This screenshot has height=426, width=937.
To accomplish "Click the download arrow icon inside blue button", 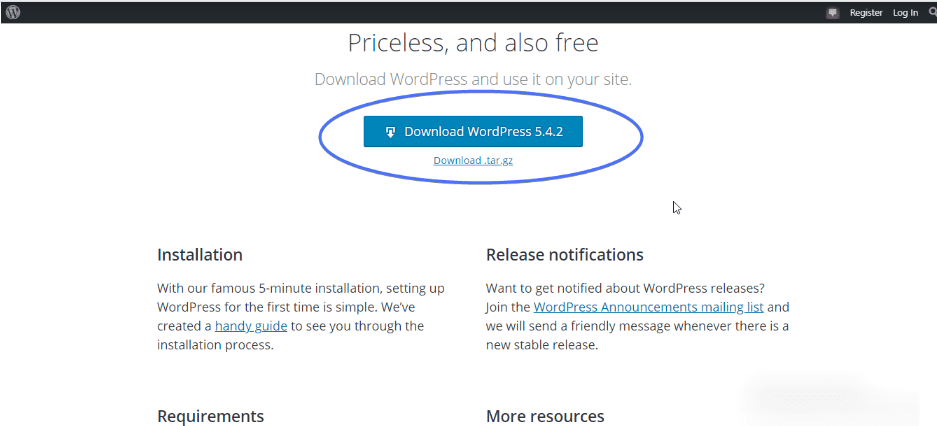I will click(390, 132).
